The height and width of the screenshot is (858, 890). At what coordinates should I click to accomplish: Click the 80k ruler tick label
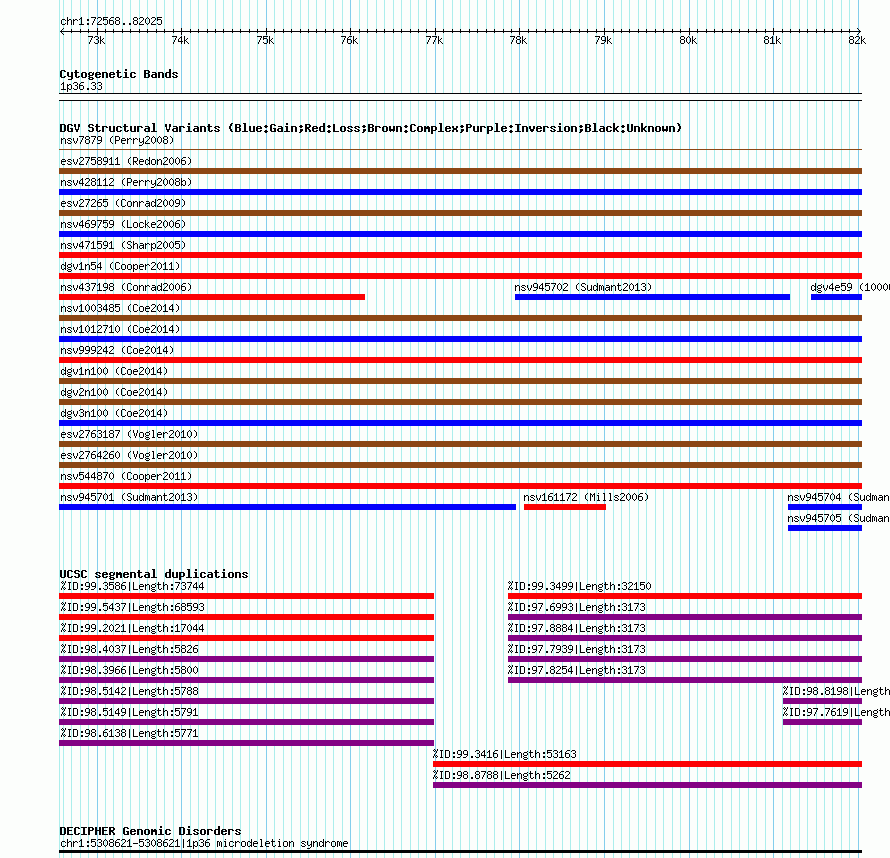[688, 40]
